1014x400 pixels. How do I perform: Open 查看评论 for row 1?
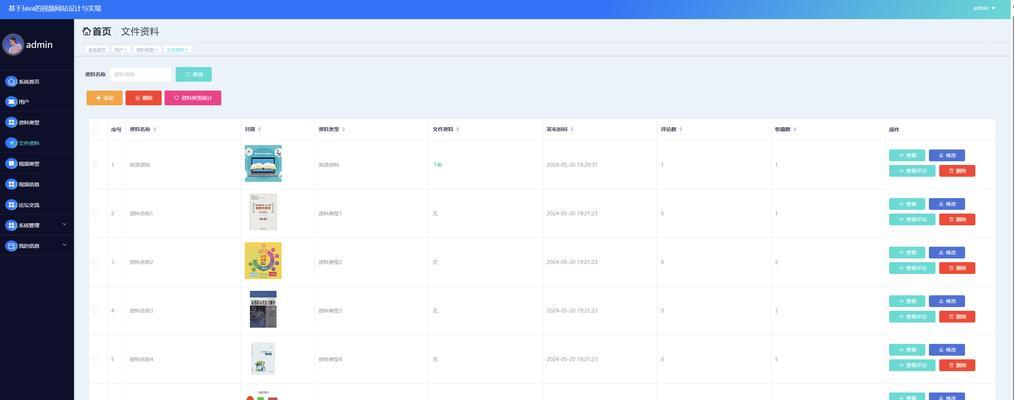point(912,171)
